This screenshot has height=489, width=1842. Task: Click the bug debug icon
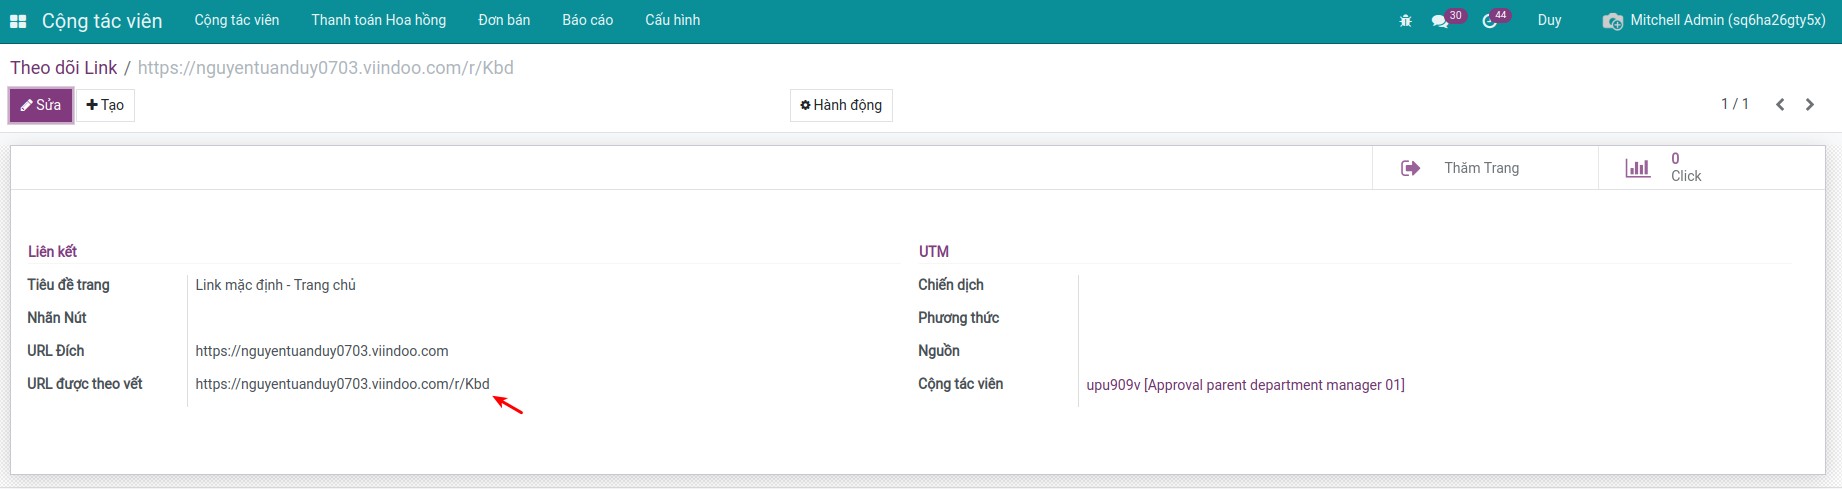[1405, 21]
